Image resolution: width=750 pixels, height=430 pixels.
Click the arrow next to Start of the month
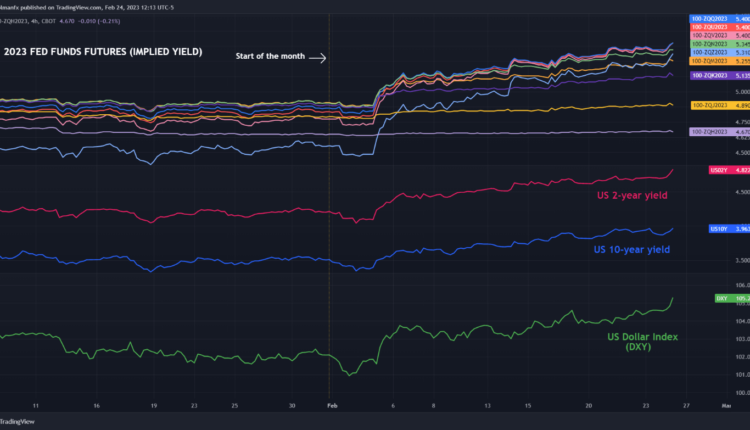[317, 58]
